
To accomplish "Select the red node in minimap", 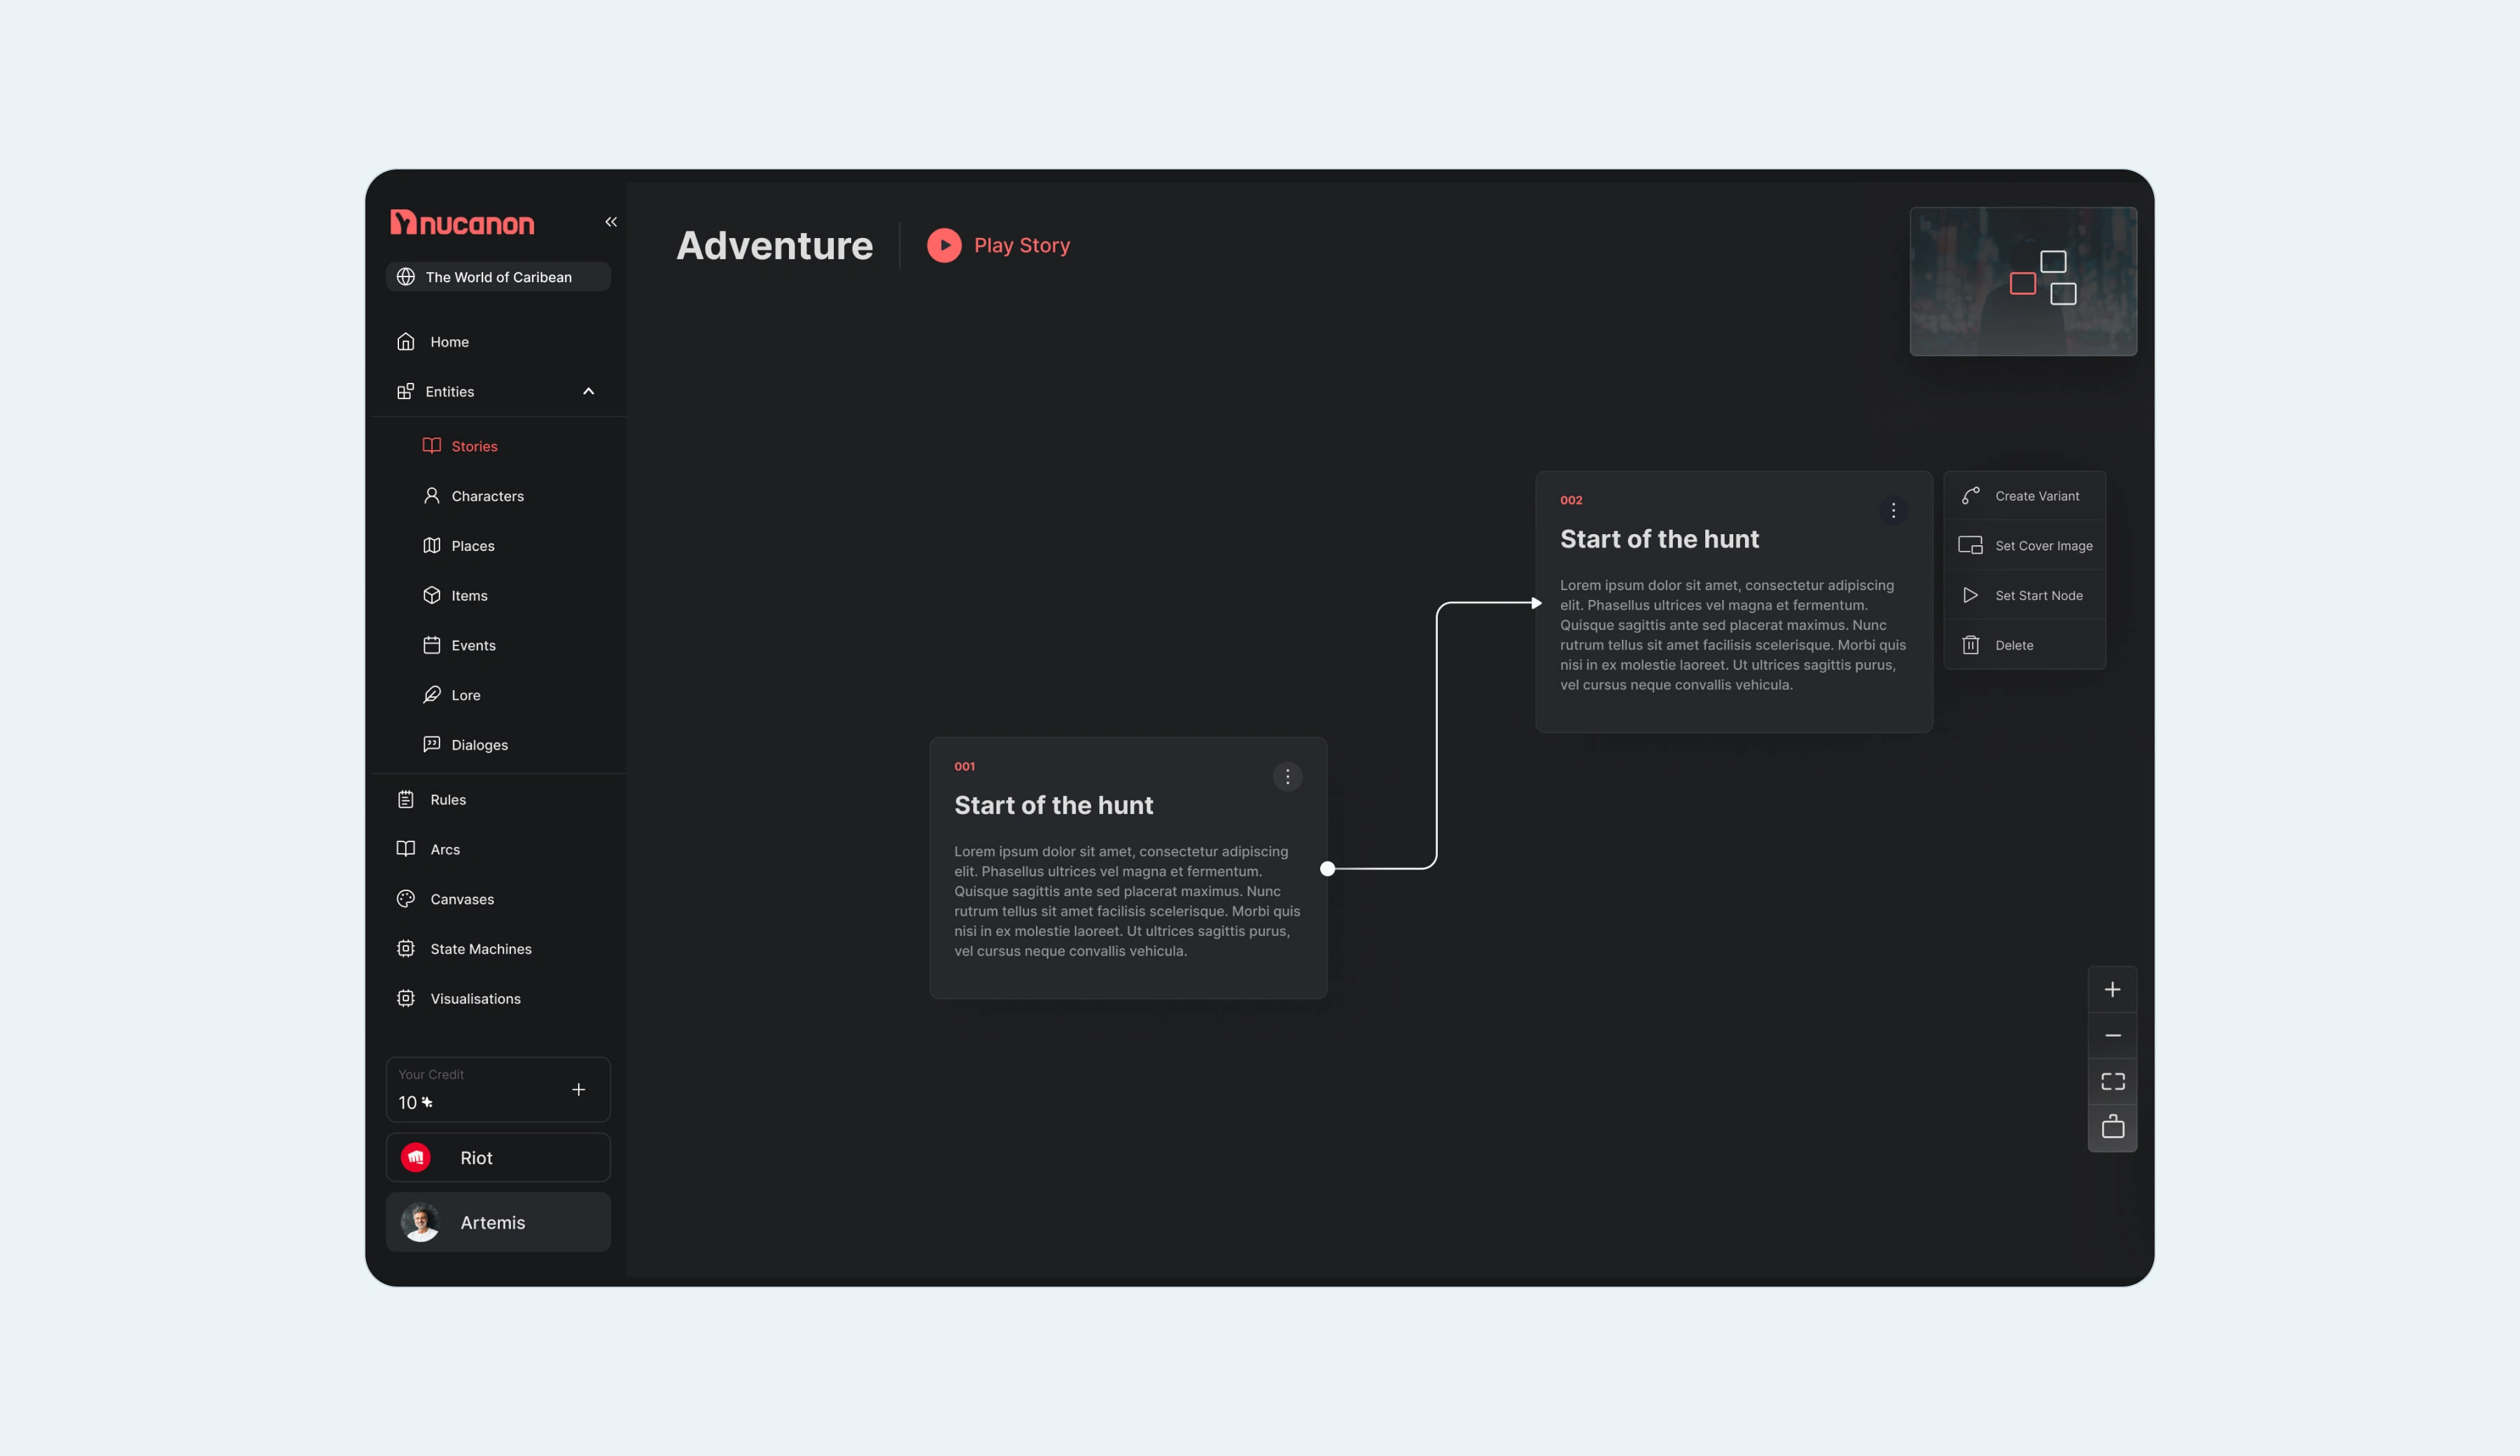I will point(2023,284).
